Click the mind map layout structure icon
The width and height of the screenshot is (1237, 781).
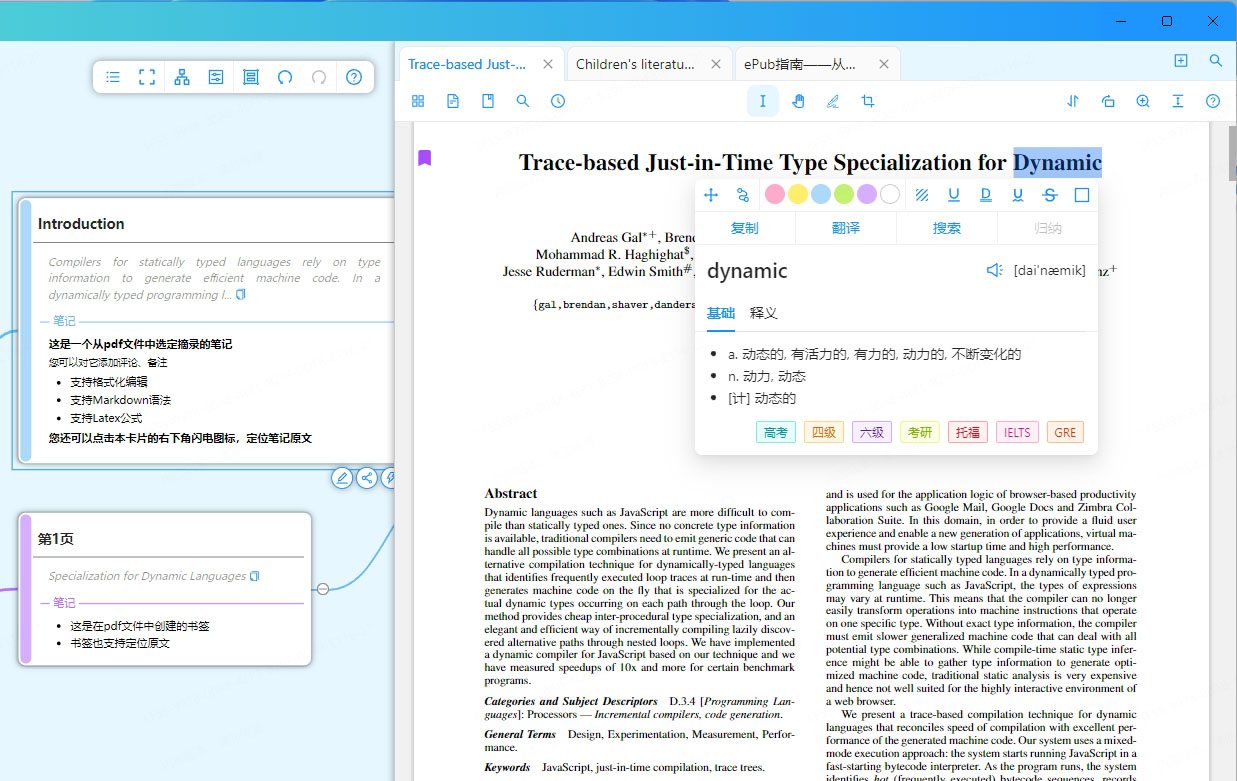pyautogui.click(x=182, y=77)
